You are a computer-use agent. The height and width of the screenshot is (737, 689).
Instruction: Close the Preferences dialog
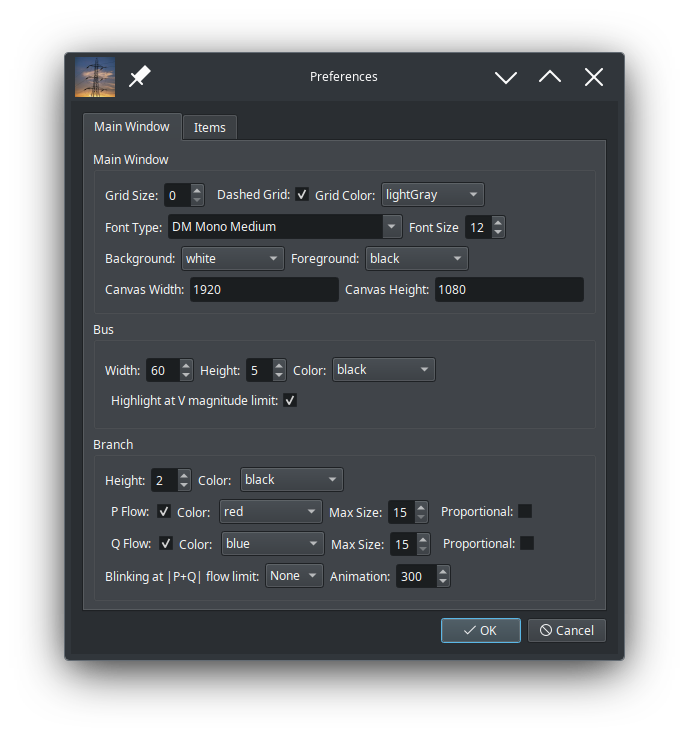click(x=594, y=77)
